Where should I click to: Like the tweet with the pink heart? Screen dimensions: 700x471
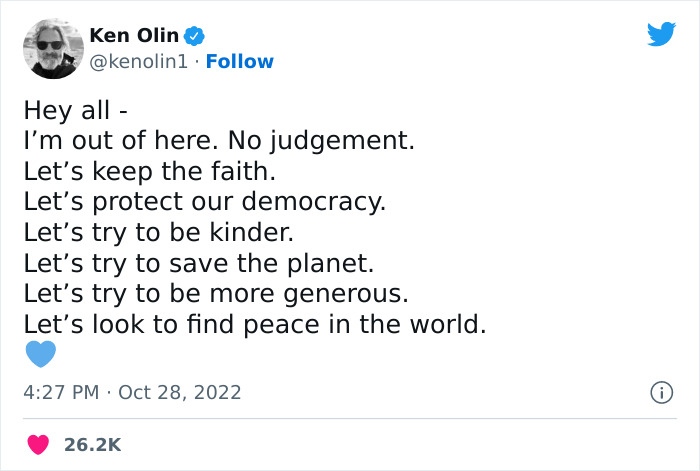37,444
